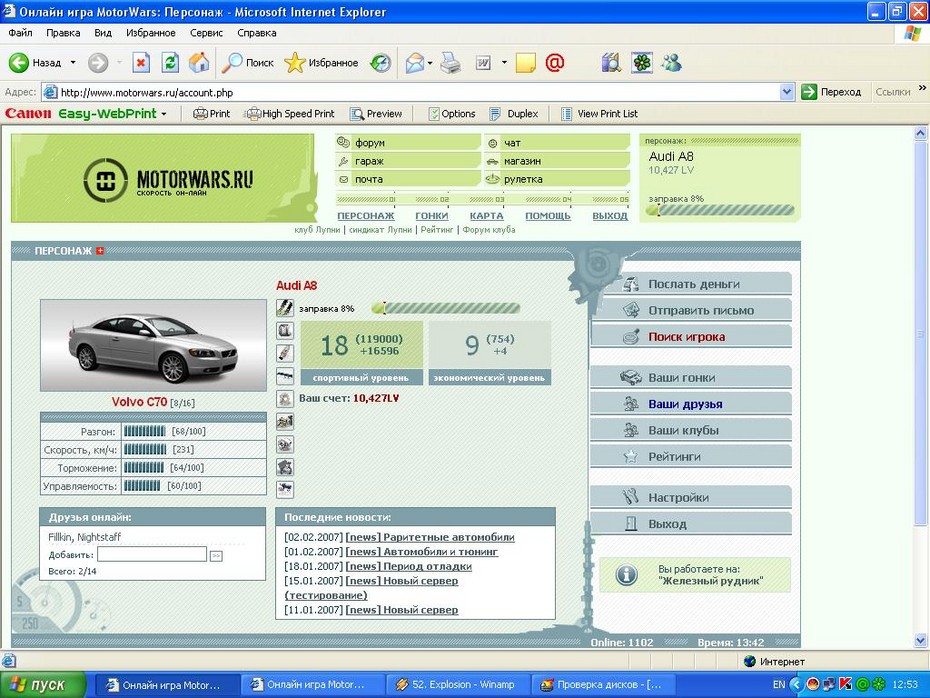
Task: Open the Настройки settings button
Action: [x=691, y=498]
